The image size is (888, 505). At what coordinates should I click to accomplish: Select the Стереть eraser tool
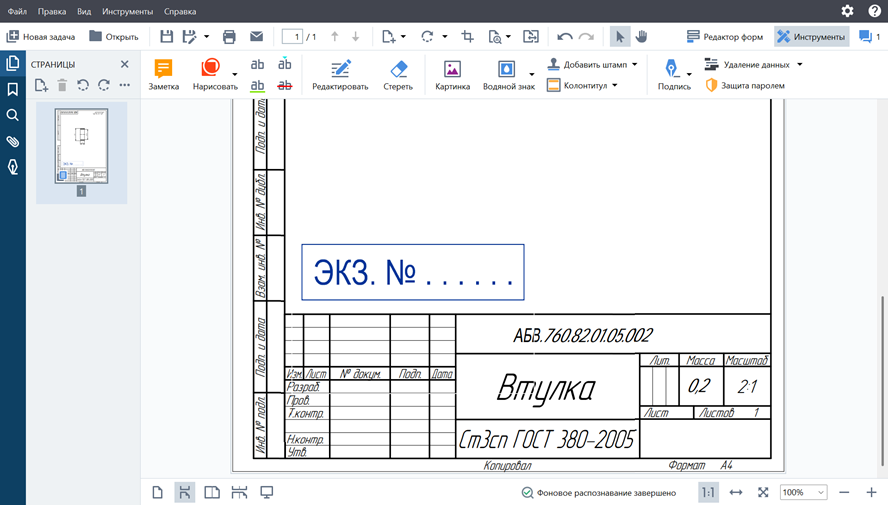tap(397, 70)
